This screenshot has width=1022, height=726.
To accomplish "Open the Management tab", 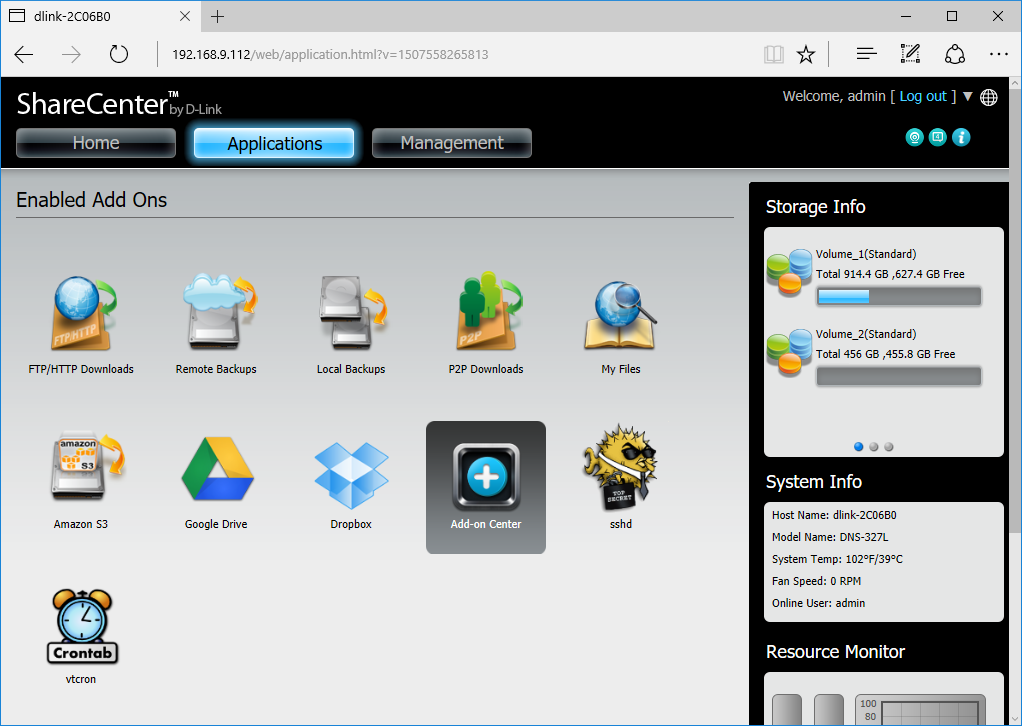I will pyautogui.click(x=452, y=143).
